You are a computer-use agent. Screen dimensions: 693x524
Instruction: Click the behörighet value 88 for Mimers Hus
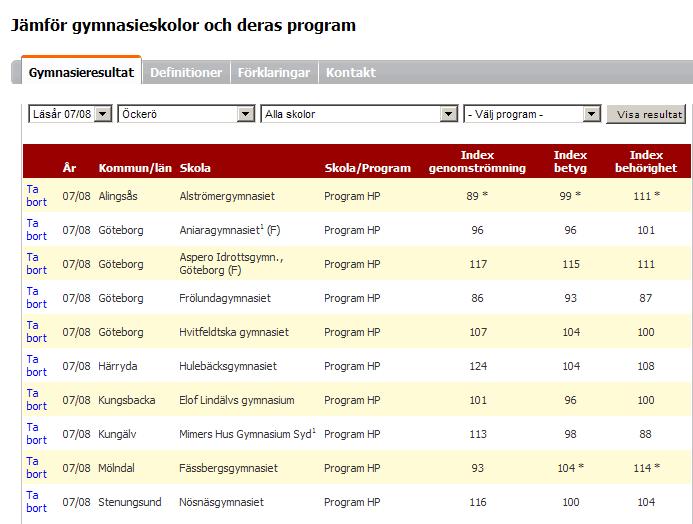point(645,434)
